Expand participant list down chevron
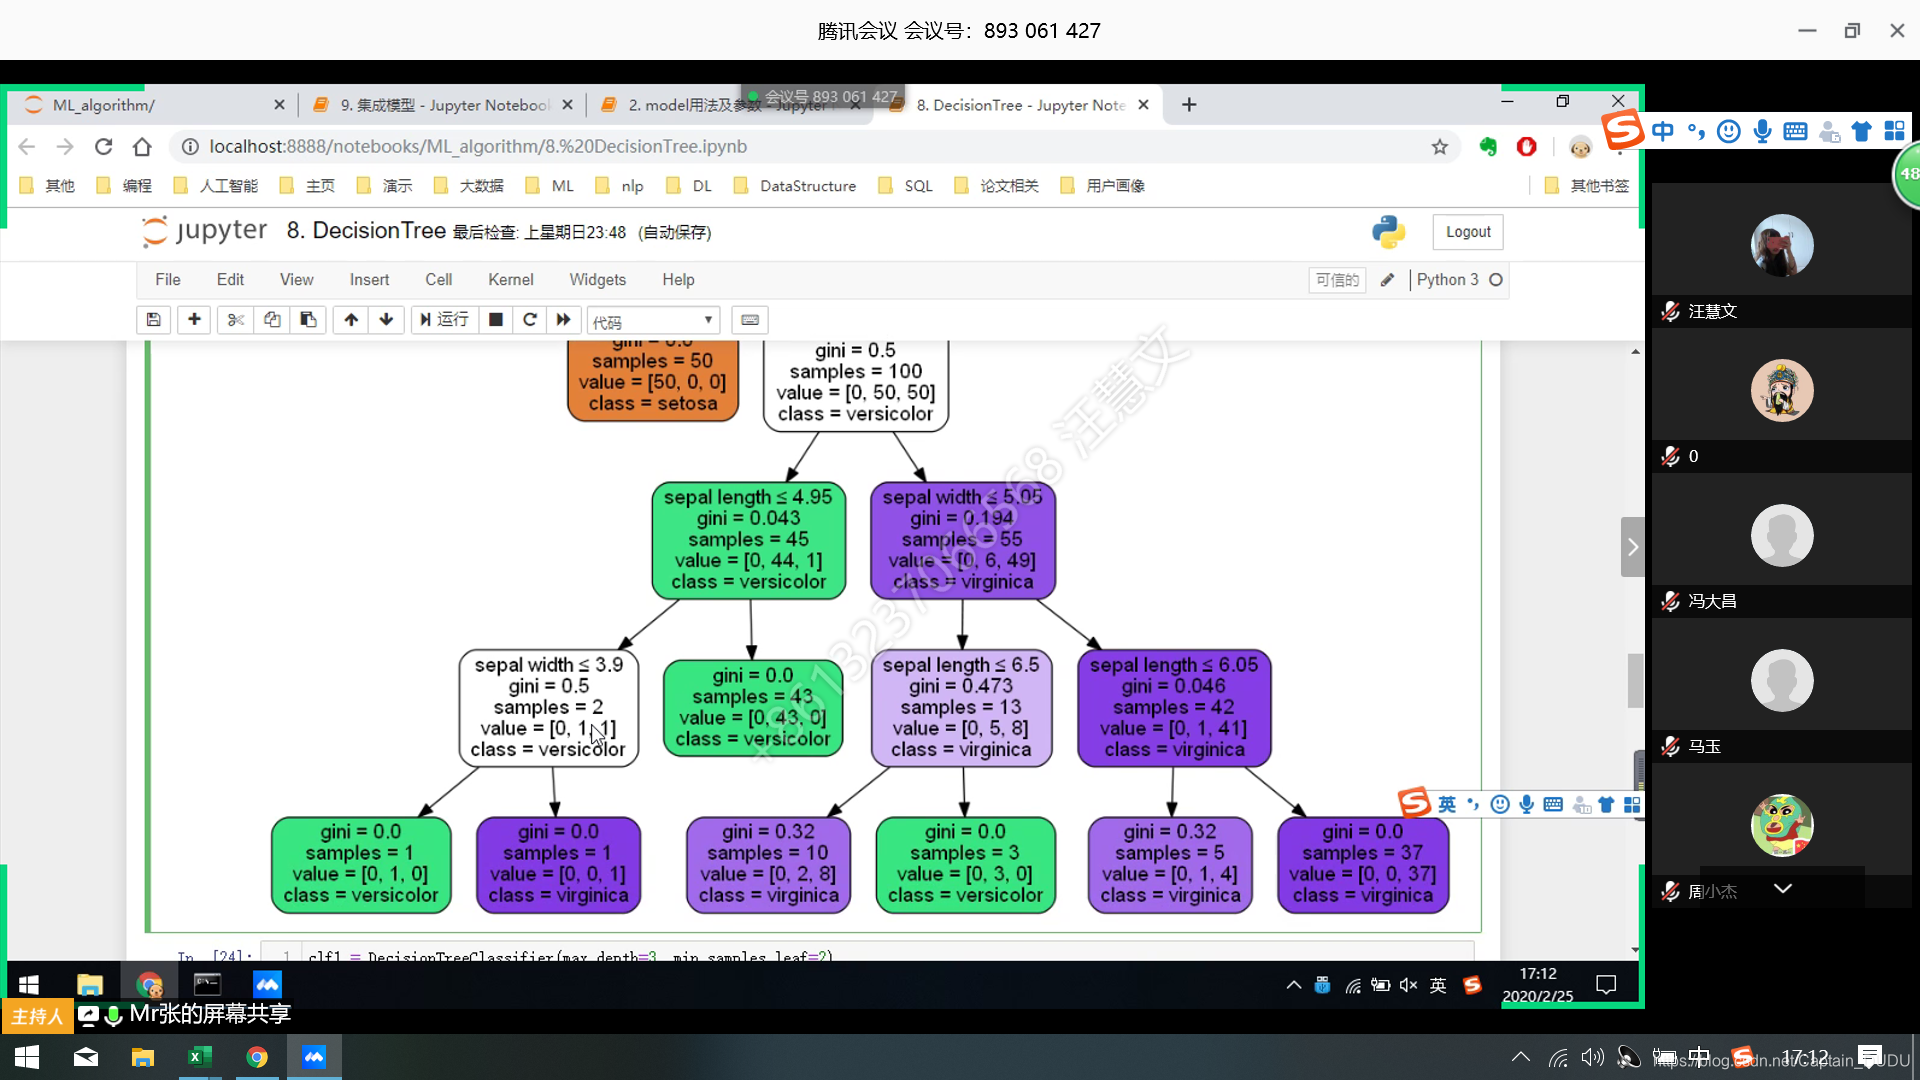The height and width of the screenshot is (1080, 1920). [x=1782, y=888]
